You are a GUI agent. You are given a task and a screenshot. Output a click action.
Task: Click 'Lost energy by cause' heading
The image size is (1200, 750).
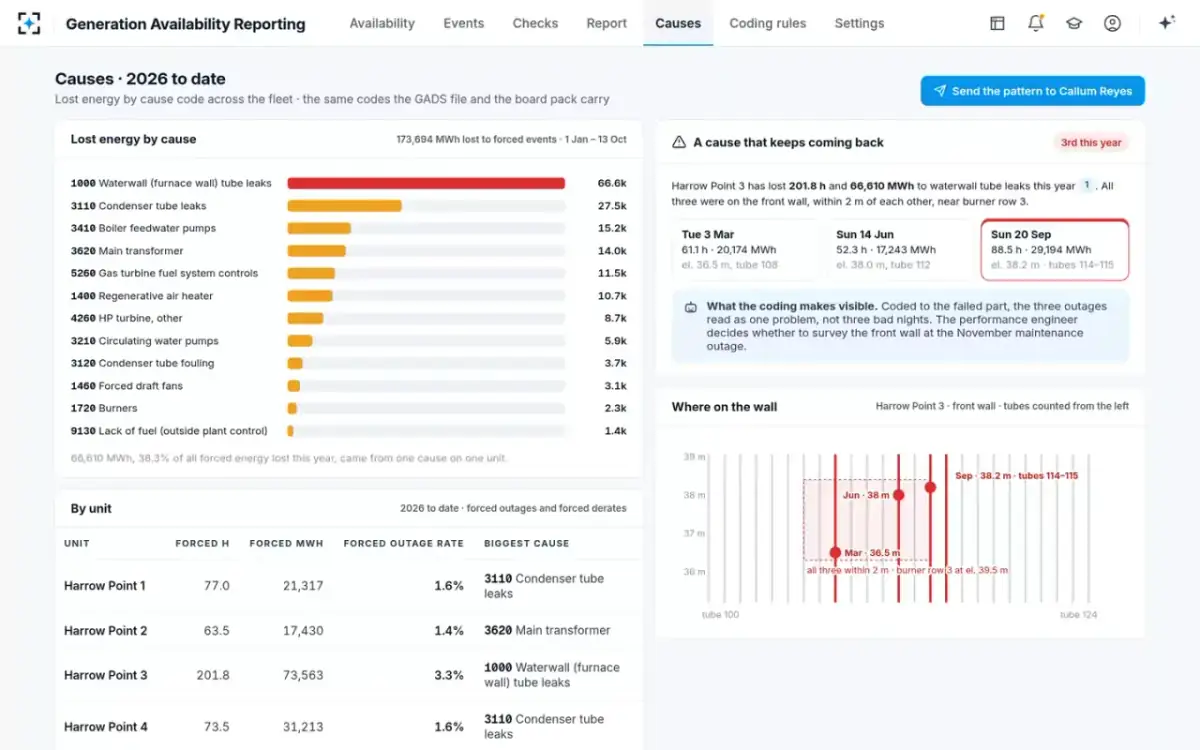[x=133, y=139]
